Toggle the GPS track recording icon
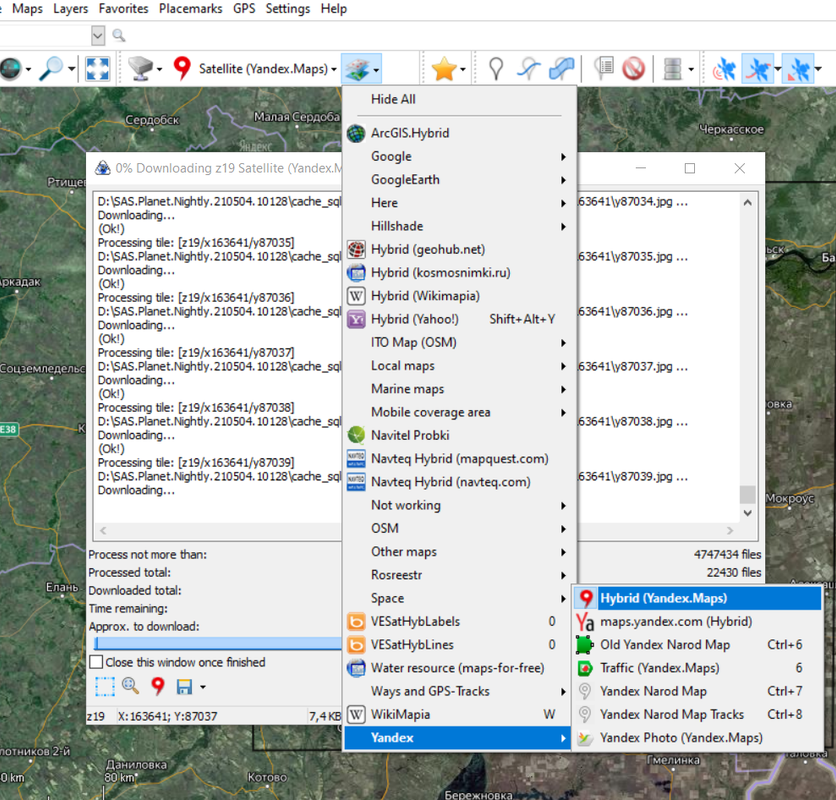 click(758, 69)
